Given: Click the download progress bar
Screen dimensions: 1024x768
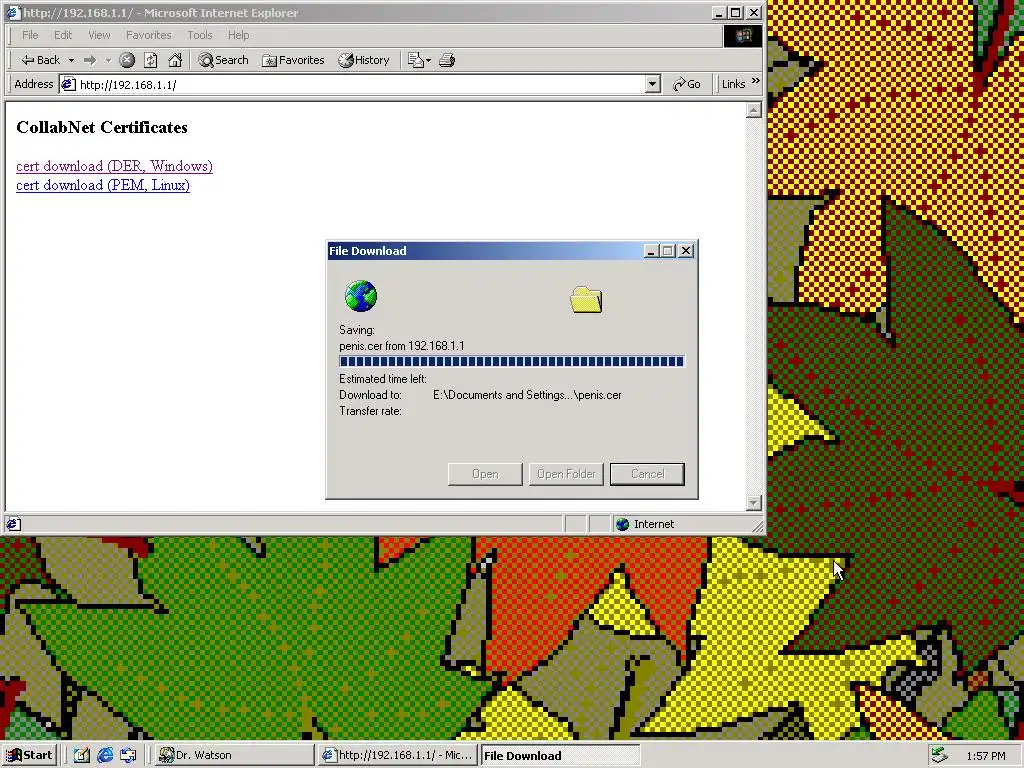Looking at the screenshot, I should 512,362.
